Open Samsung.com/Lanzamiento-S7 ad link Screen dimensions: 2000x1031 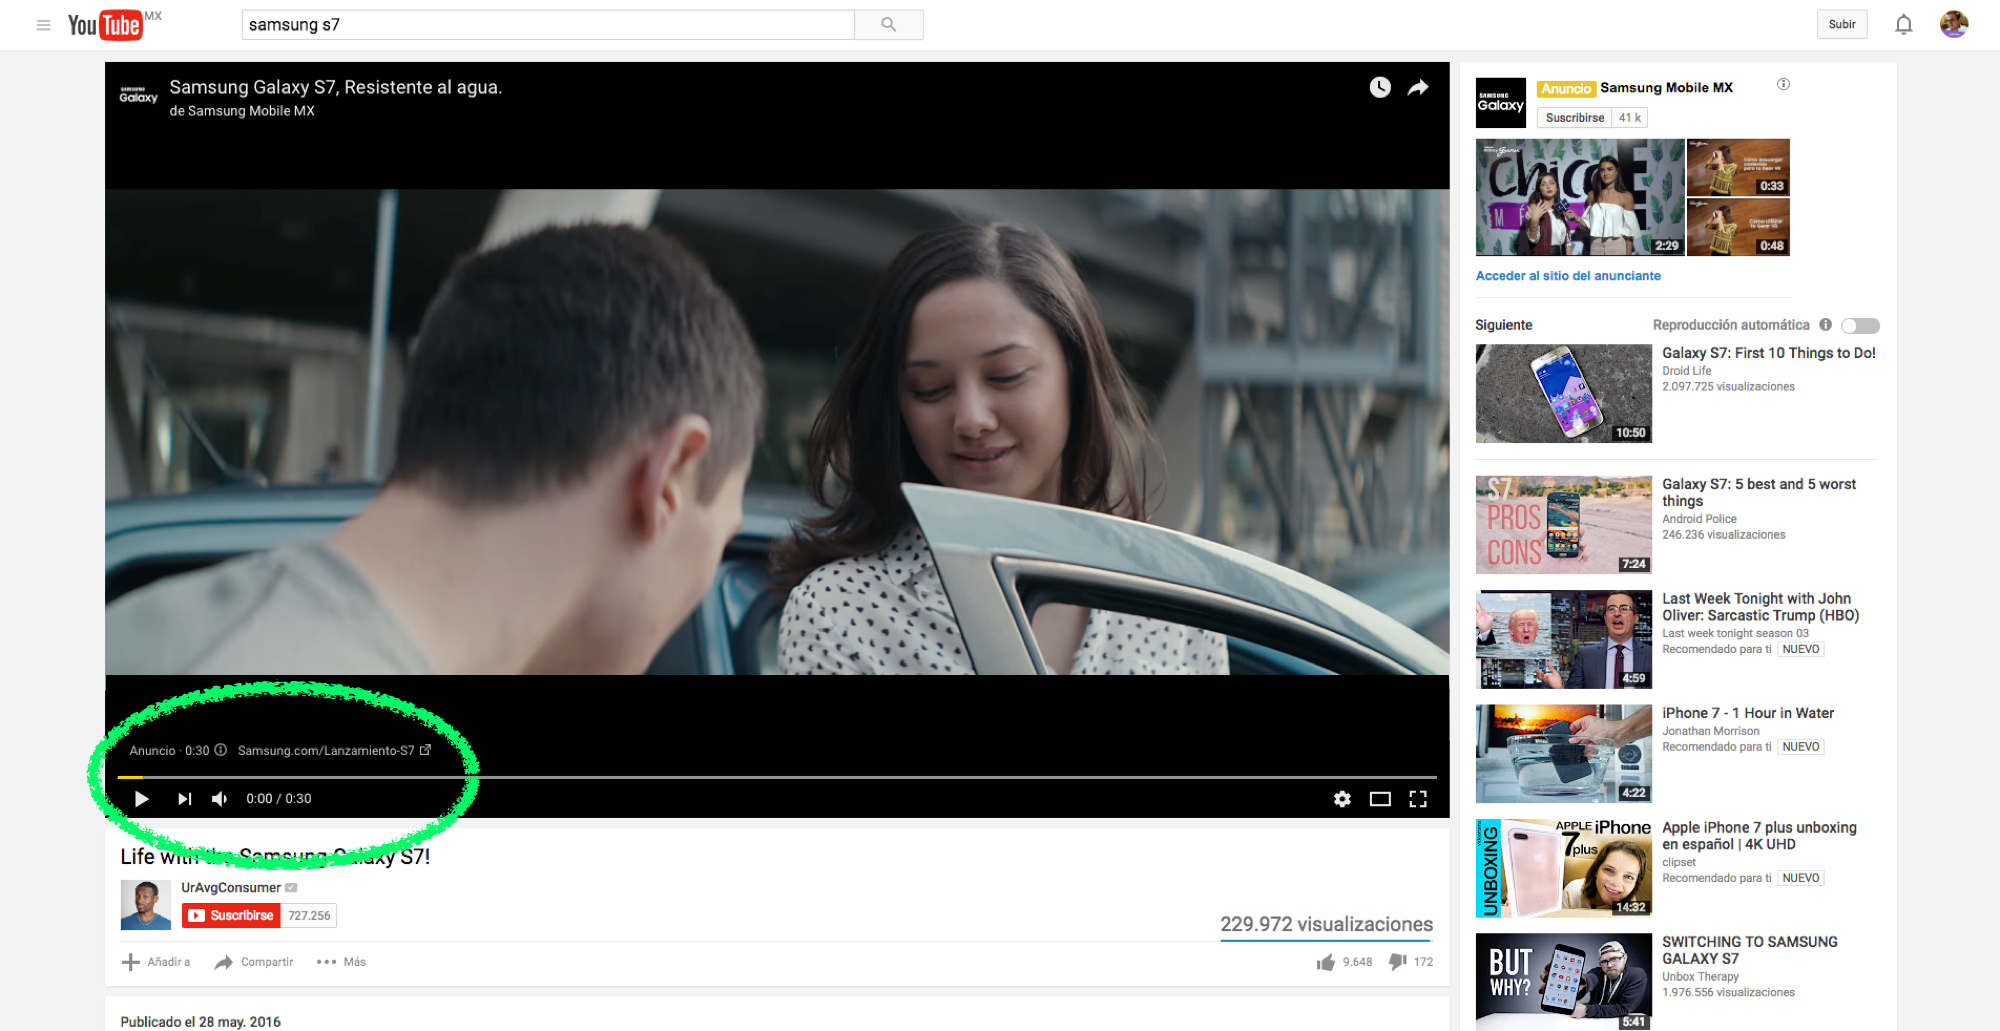coord(334,750)
